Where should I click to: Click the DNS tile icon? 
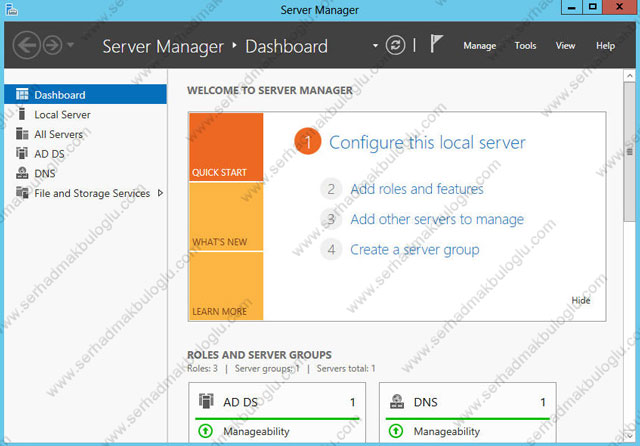click(x=397, y=402)
